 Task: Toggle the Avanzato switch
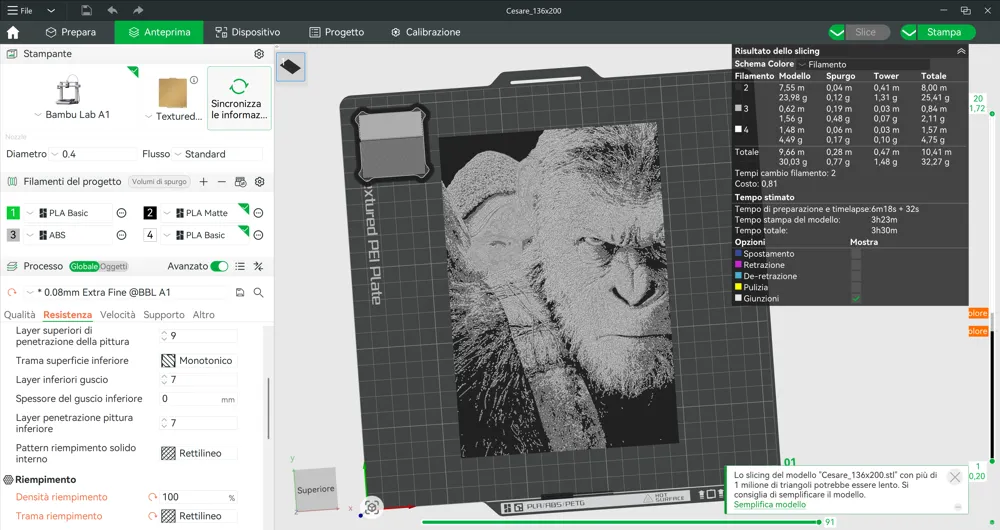tap(219, 267)
